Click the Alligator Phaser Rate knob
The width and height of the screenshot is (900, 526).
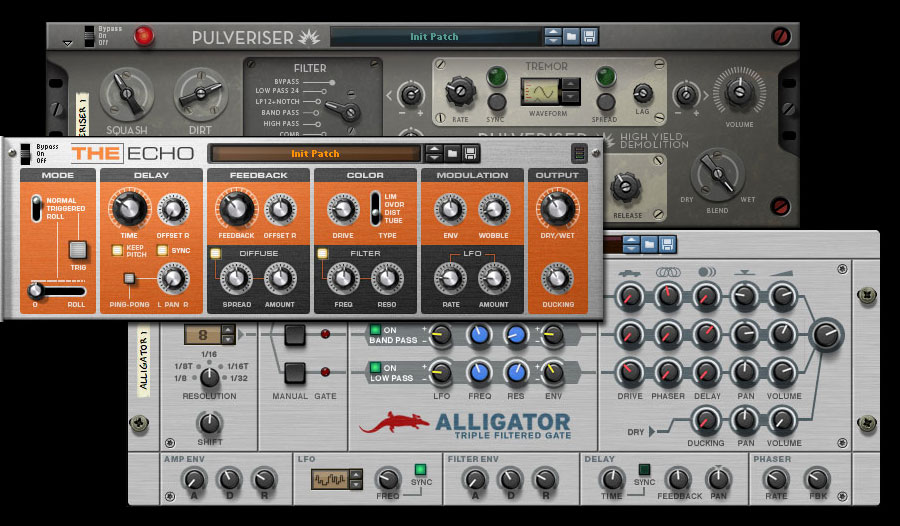776,478
